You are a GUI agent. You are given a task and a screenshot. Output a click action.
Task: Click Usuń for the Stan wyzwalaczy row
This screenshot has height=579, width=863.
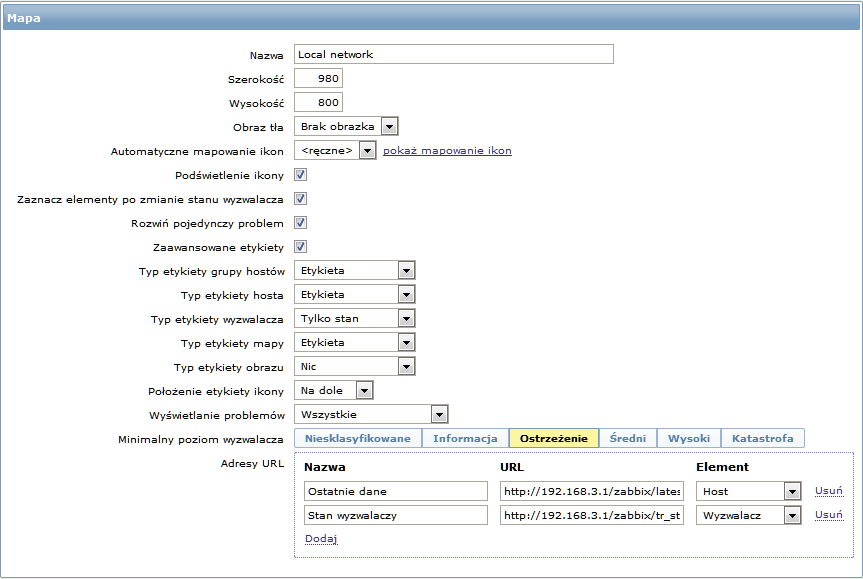point(829,515)
